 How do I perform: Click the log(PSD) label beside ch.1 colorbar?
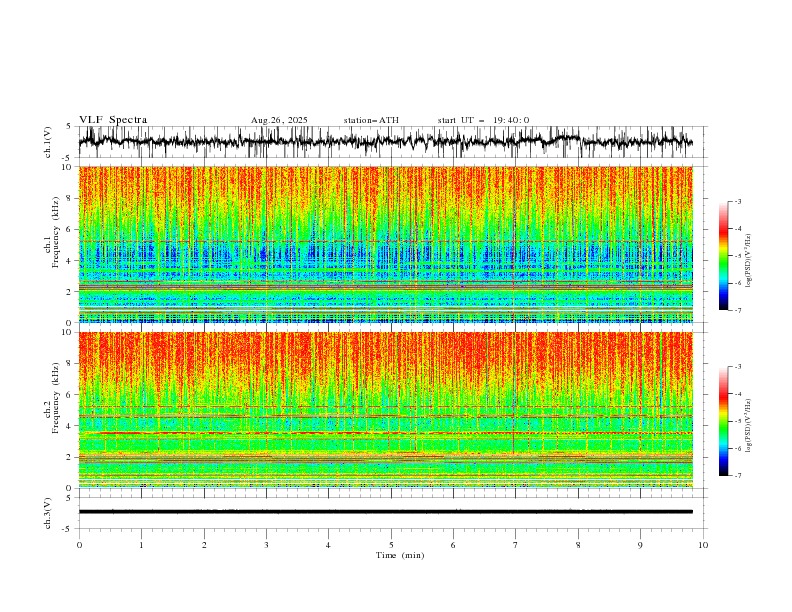coord(748,261)
